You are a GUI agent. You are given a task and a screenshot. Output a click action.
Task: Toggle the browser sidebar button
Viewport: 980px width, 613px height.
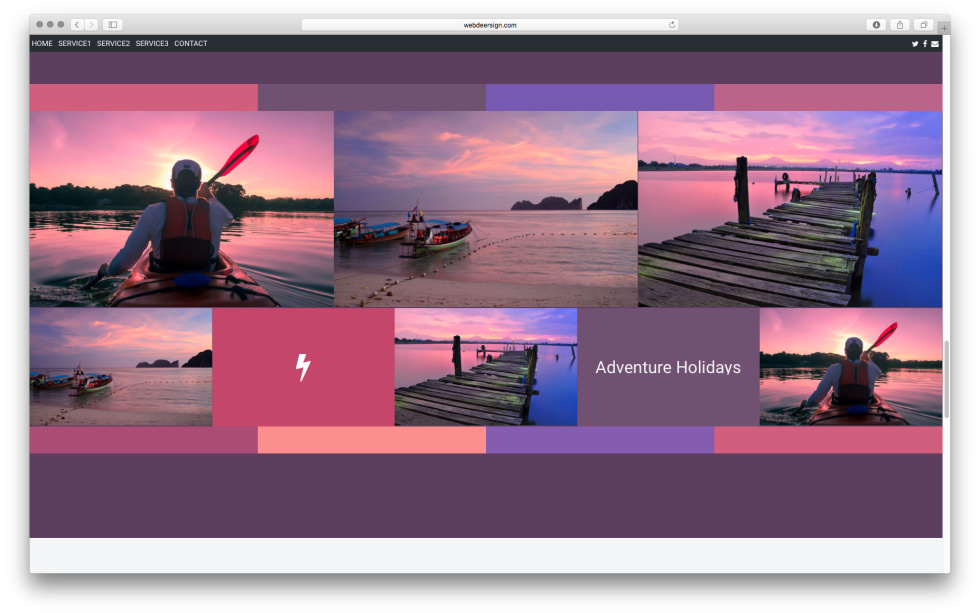pos(112,24)
